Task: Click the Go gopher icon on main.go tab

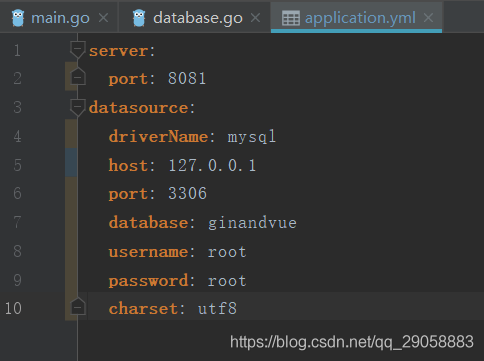Action: click(x=18, y=18)
